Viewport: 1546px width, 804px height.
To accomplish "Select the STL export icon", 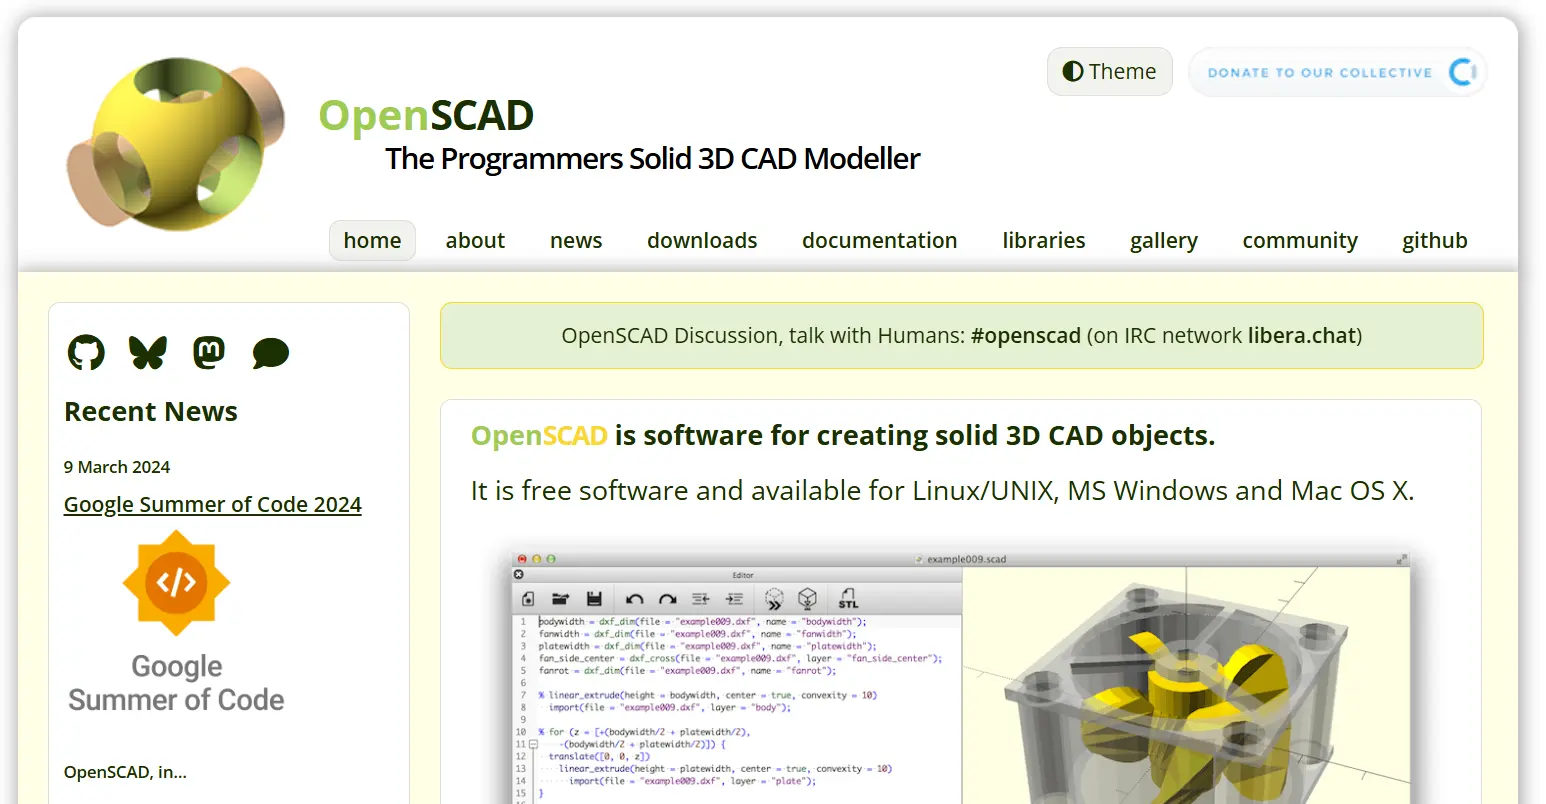I will [x=846, y=598].
